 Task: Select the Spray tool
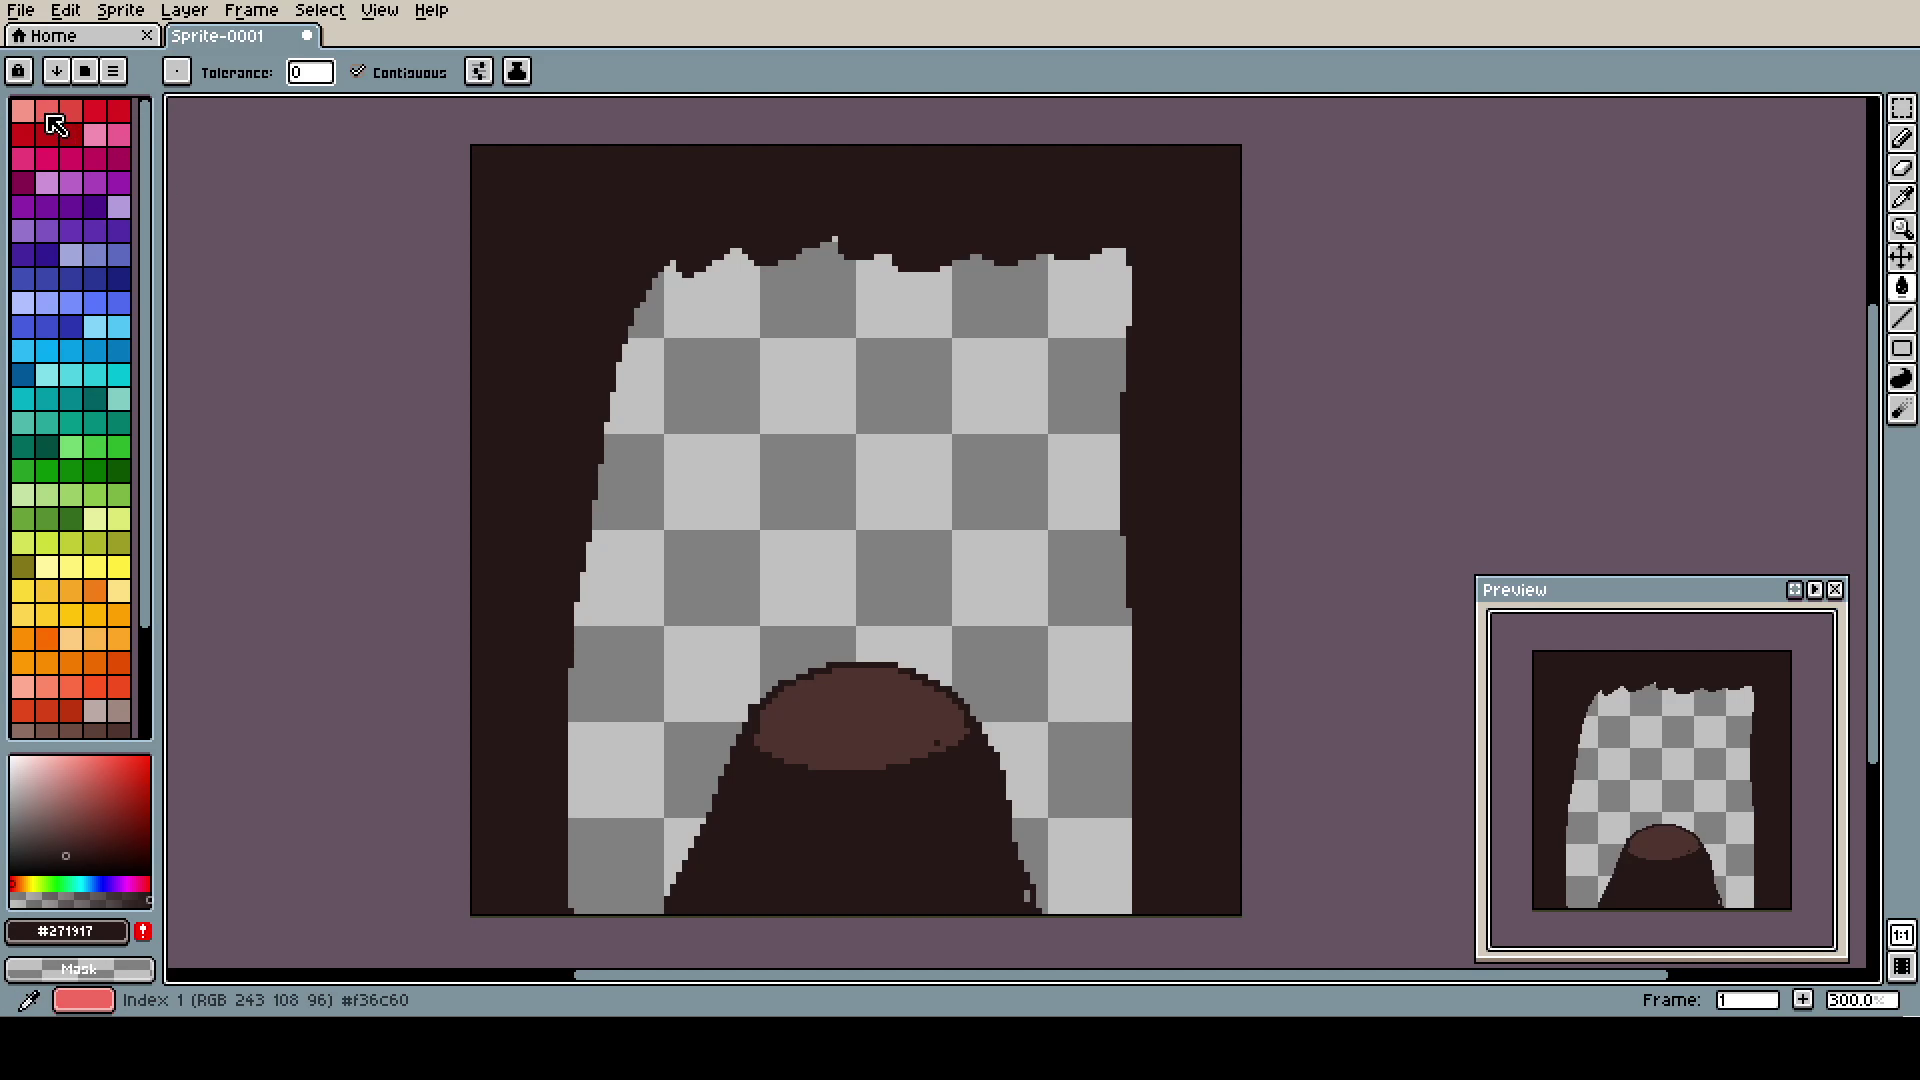click(x=1901, y=408)
